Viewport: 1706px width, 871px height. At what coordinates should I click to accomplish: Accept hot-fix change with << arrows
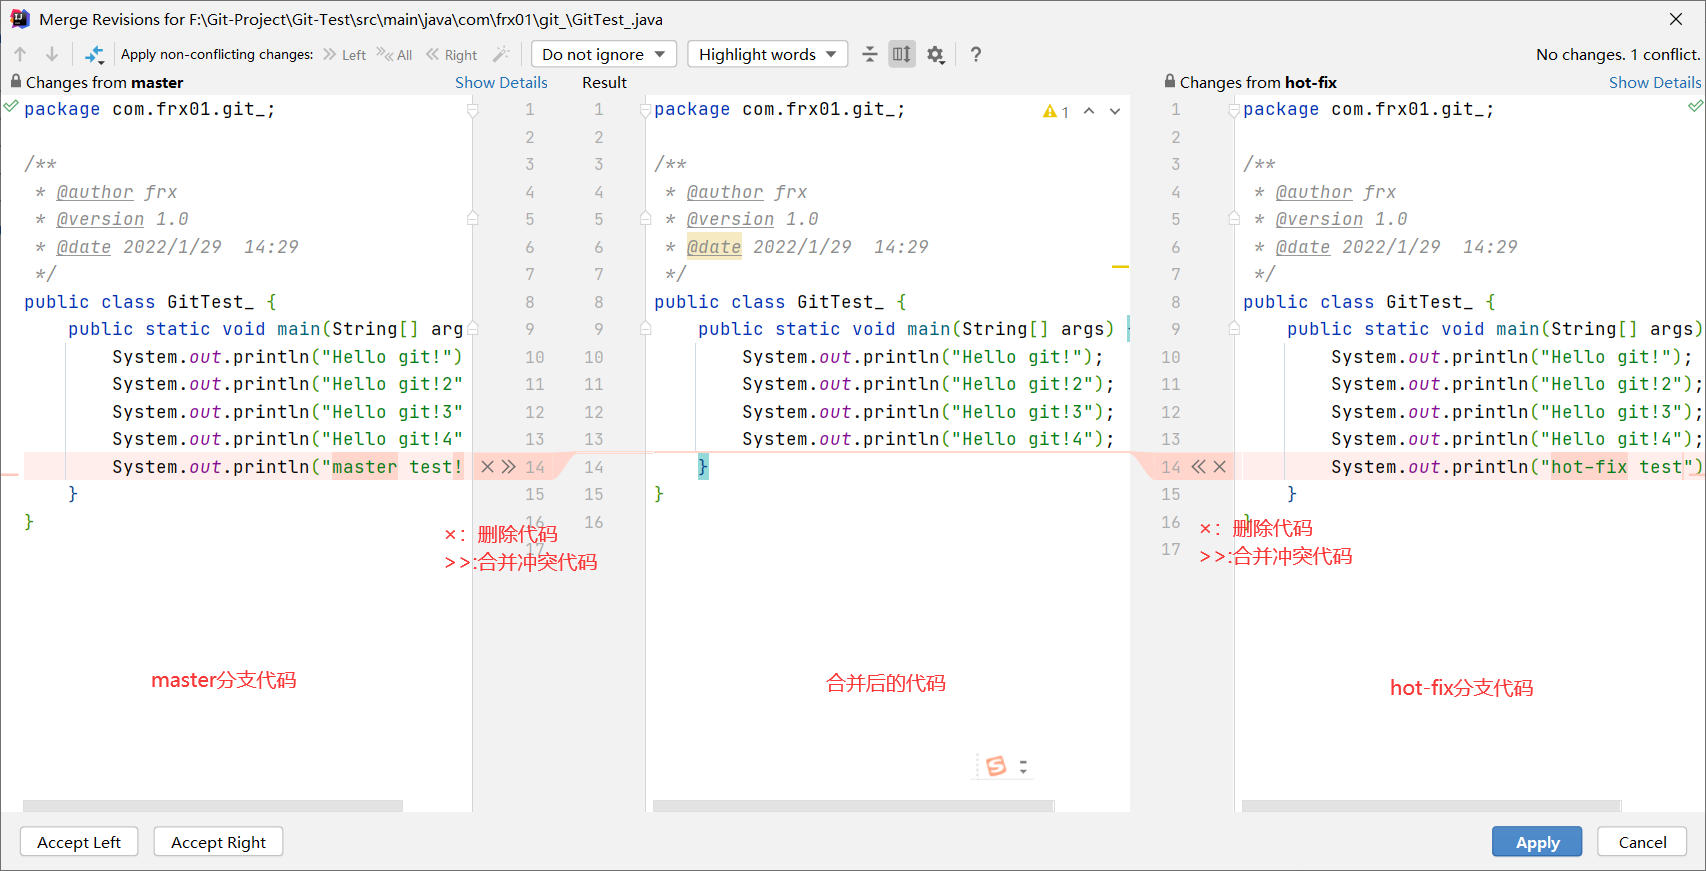click(1198, 466)
